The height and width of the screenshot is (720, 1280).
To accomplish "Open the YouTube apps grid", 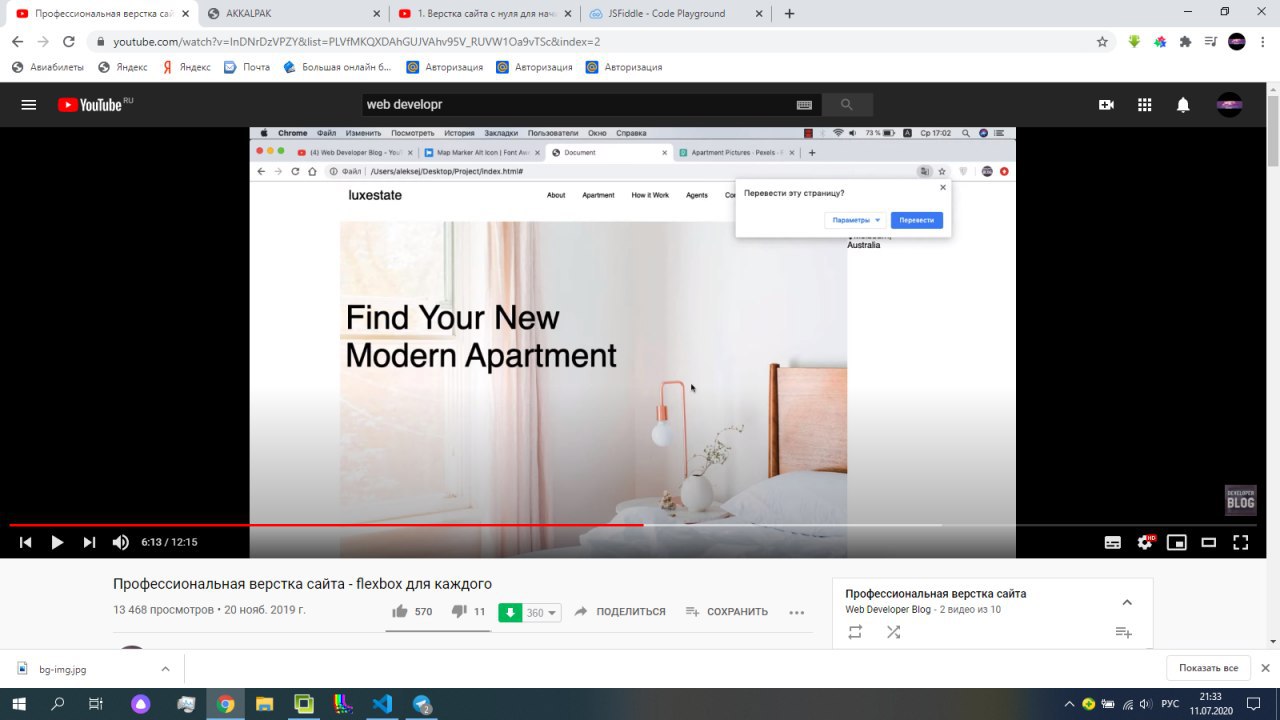I will [x=1145, y=104].
